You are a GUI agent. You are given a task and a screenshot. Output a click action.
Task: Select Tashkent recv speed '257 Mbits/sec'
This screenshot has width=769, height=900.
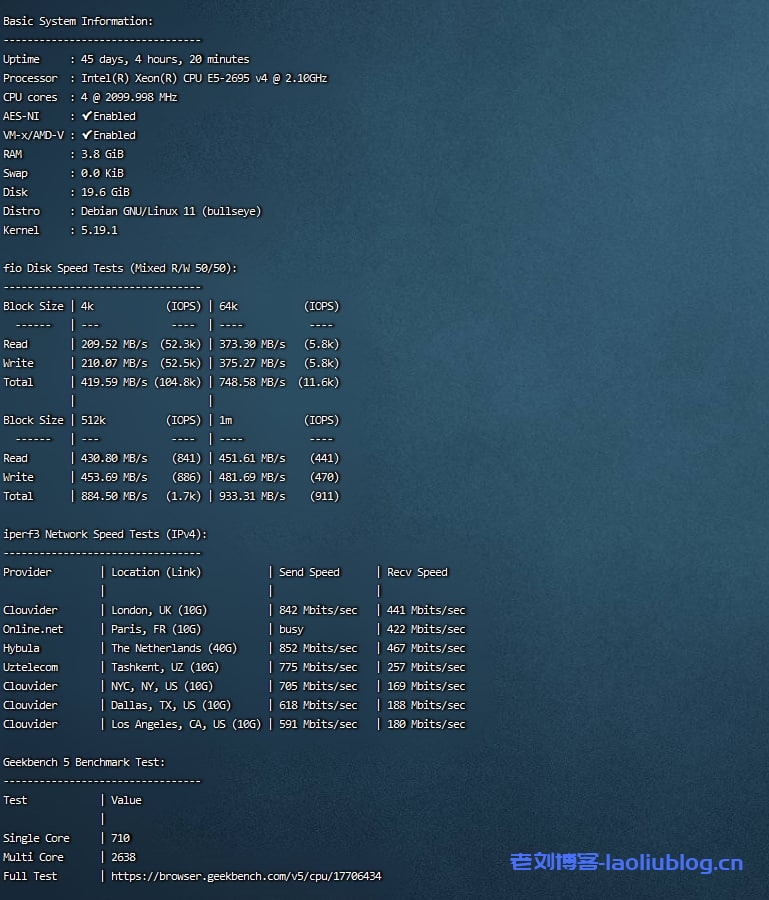[426, 667]
